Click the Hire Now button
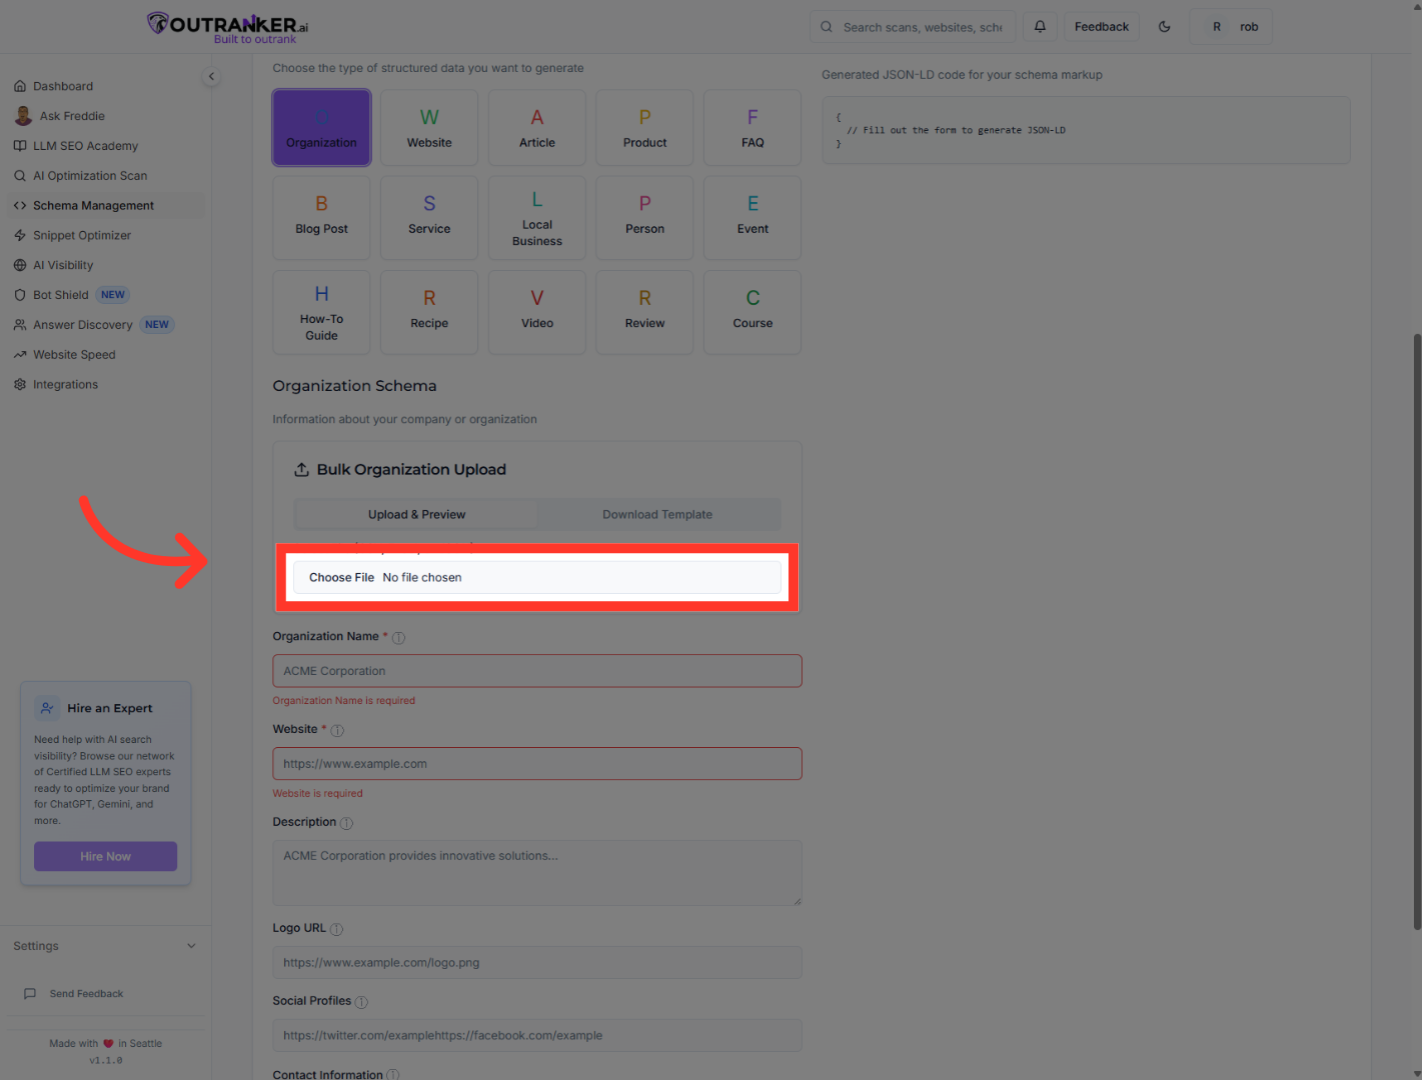The image size is (1422, 1080). pos(105,856)
